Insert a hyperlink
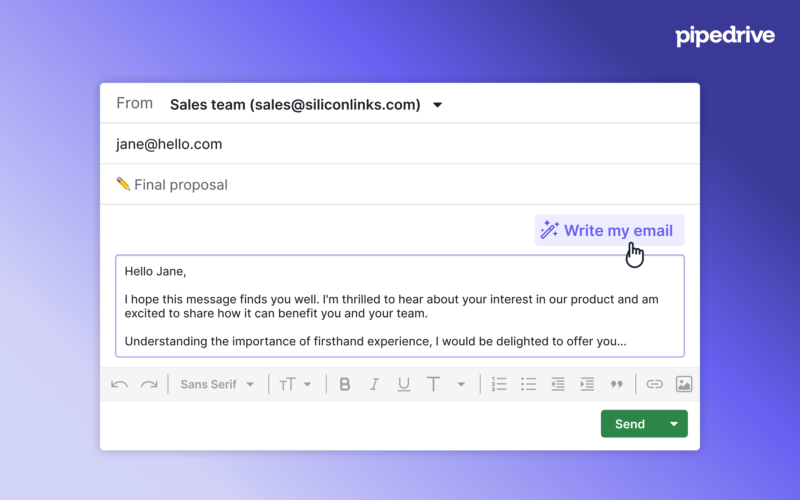Viewport: 800px width, 500px height. [654, 384]
